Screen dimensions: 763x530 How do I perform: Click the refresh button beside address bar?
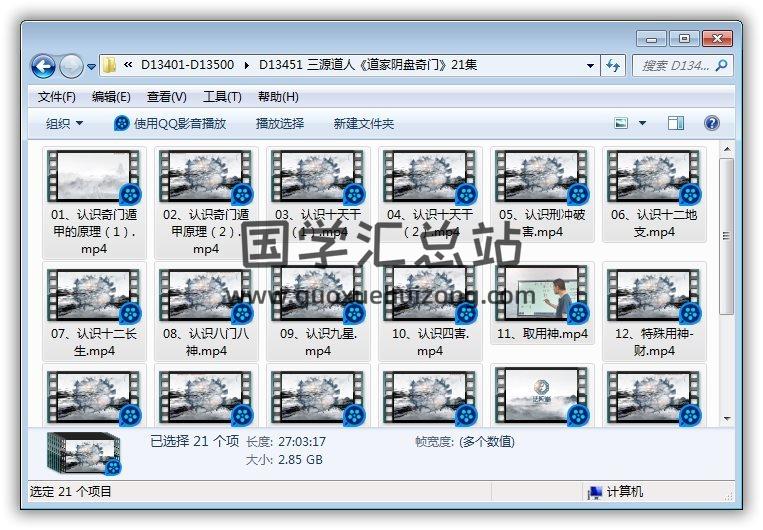(x=613, y=66)
